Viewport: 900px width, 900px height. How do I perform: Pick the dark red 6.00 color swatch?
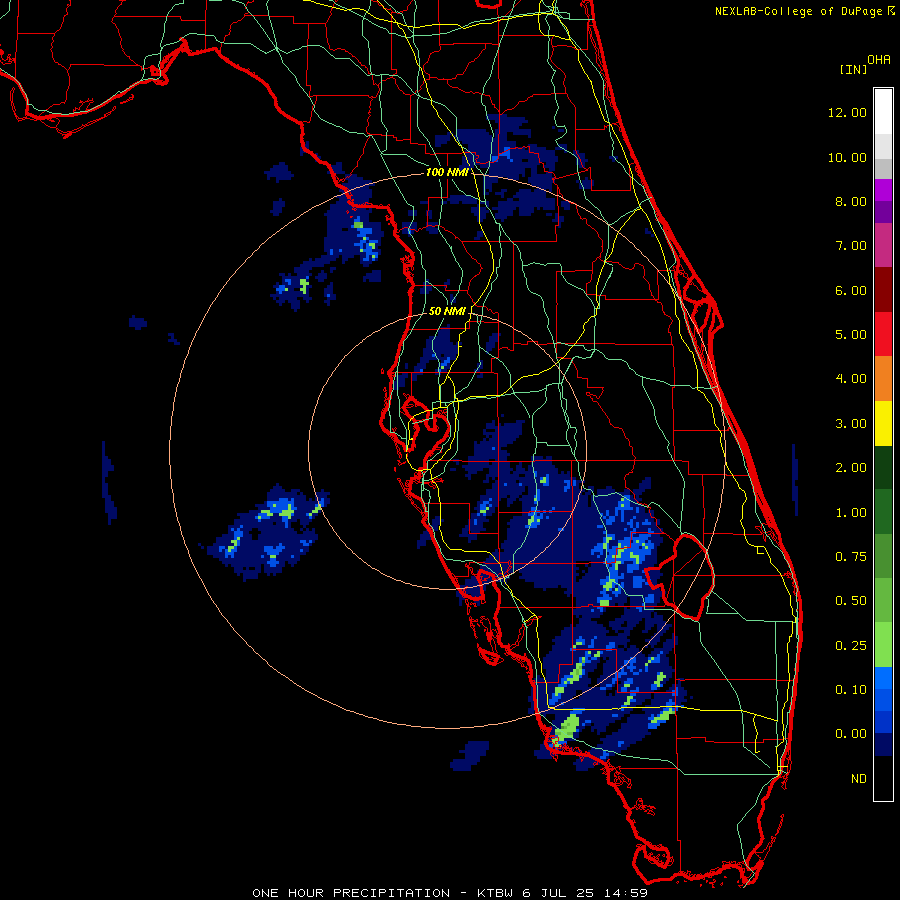tap(883, 290)
